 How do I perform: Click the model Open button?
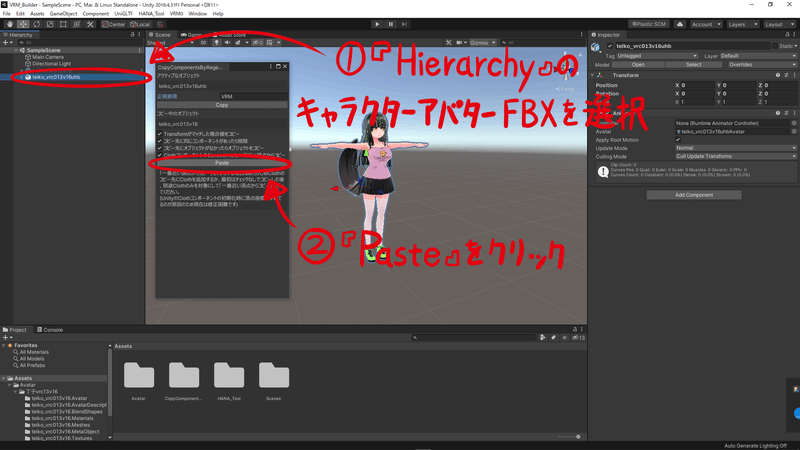pos(638,65)
